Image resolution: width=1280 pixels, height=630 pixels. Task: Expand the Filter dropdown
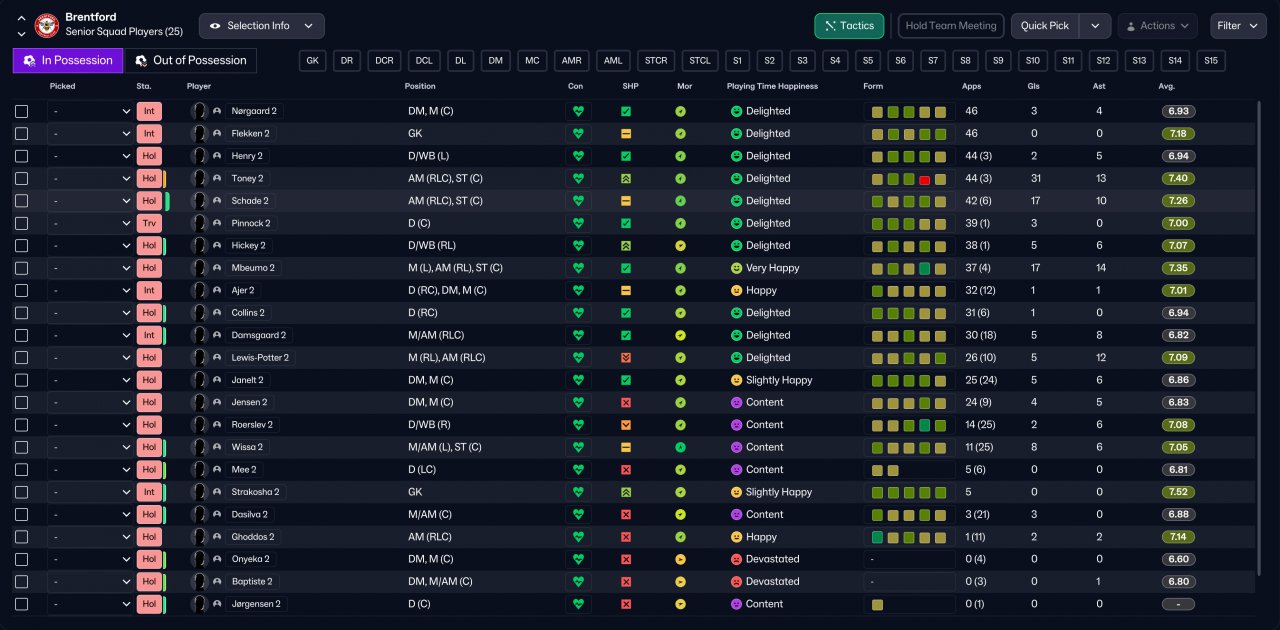point(1237,26)
